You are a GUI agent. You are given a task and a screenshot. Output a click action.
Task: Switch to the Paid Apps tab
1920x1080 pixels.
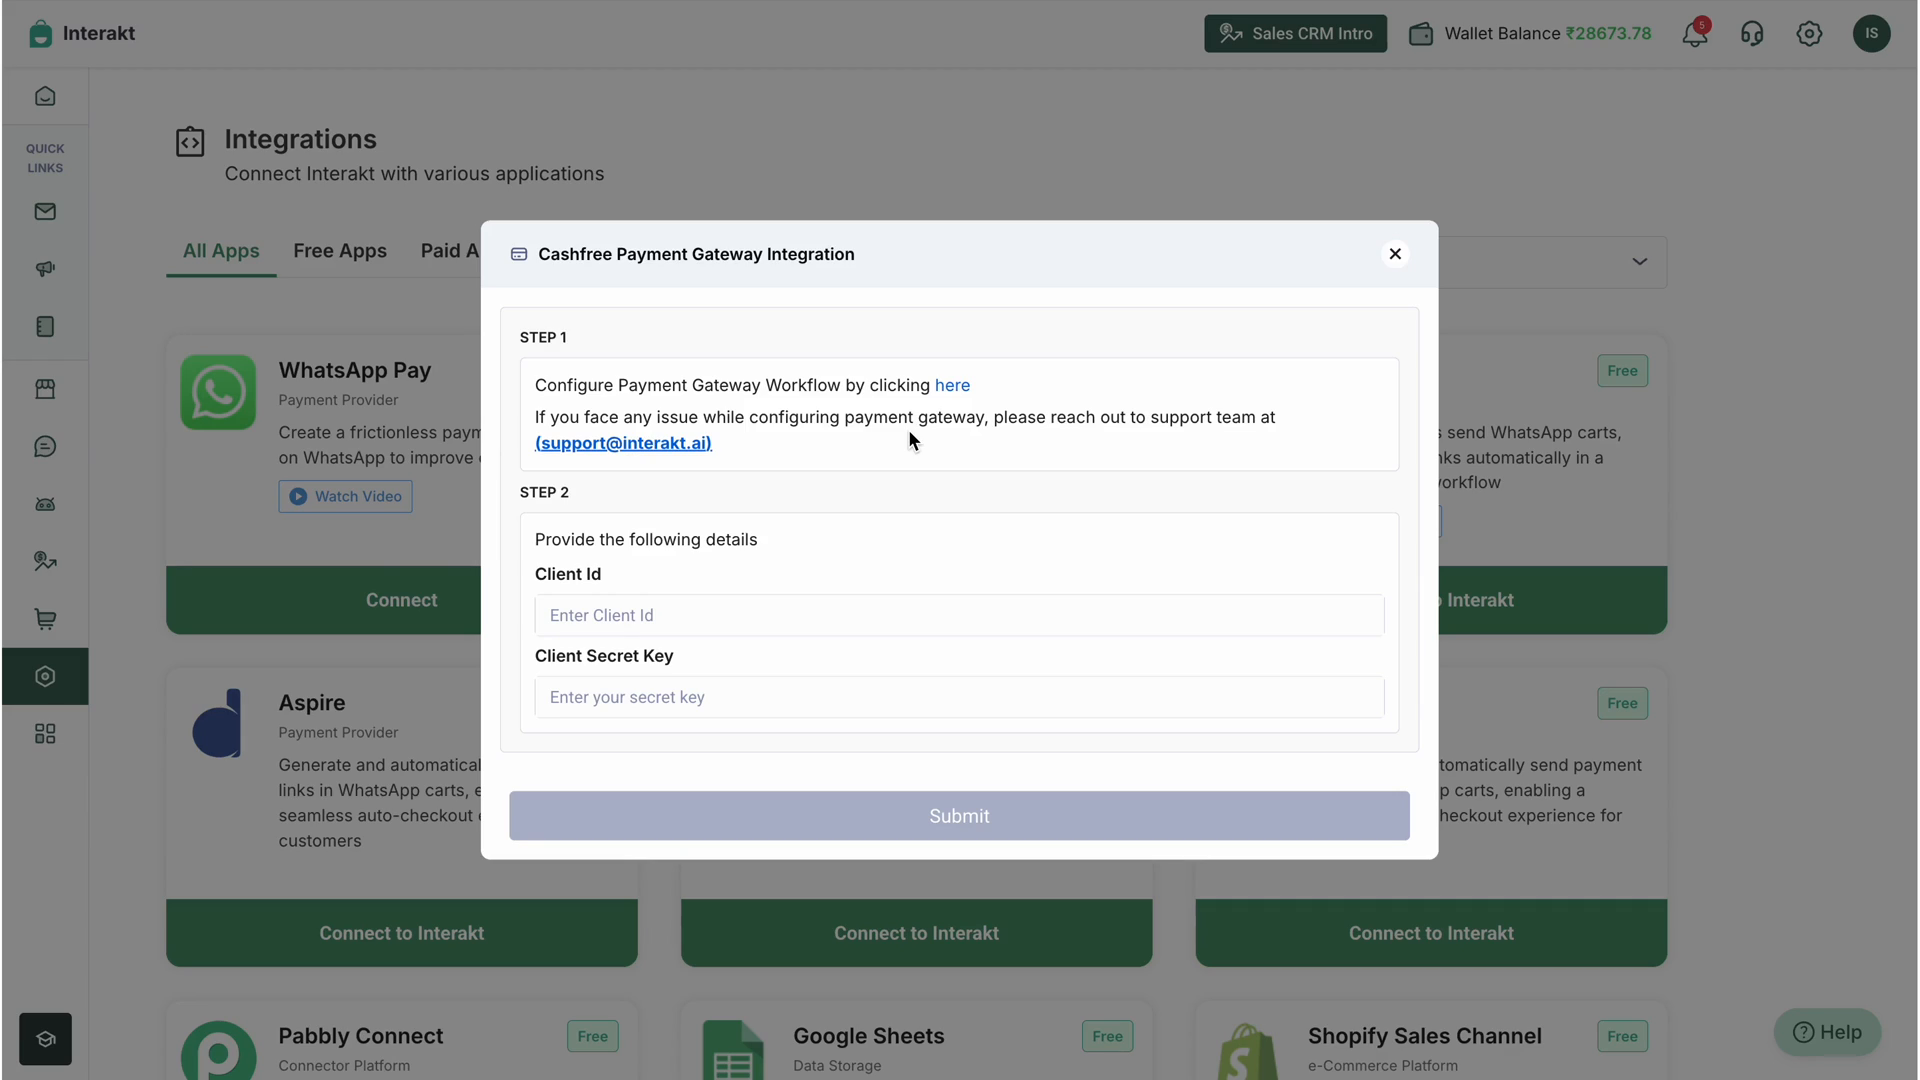coord(450,251)
